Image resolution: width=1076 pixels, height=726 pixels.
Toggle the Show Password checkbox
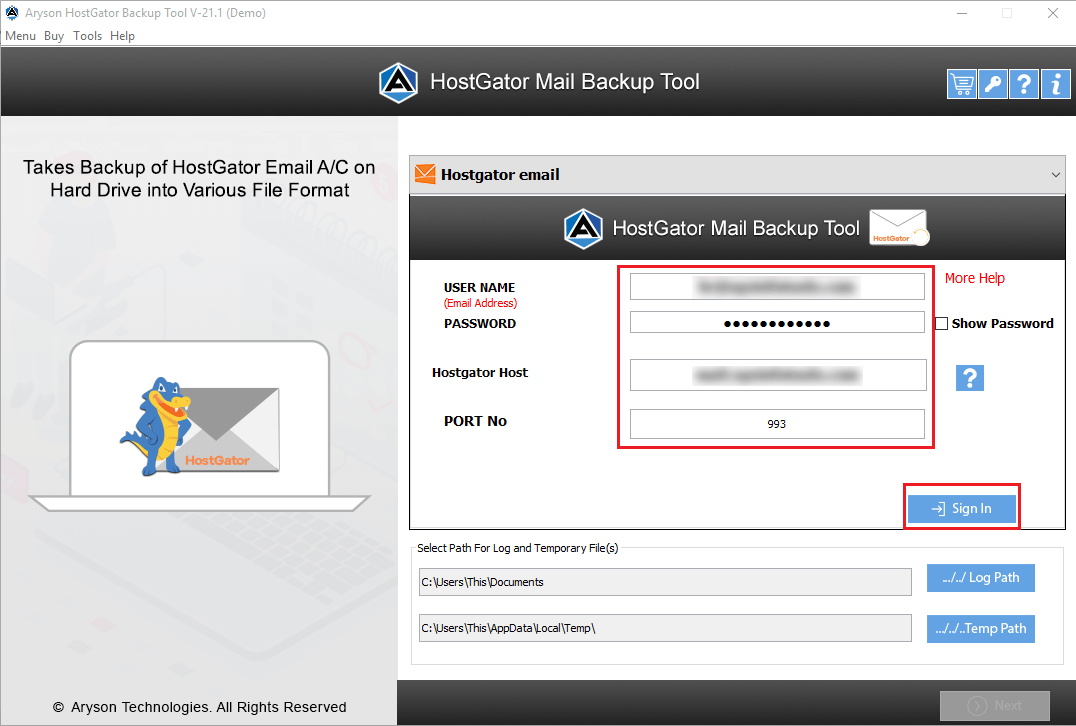click(942, 323)
